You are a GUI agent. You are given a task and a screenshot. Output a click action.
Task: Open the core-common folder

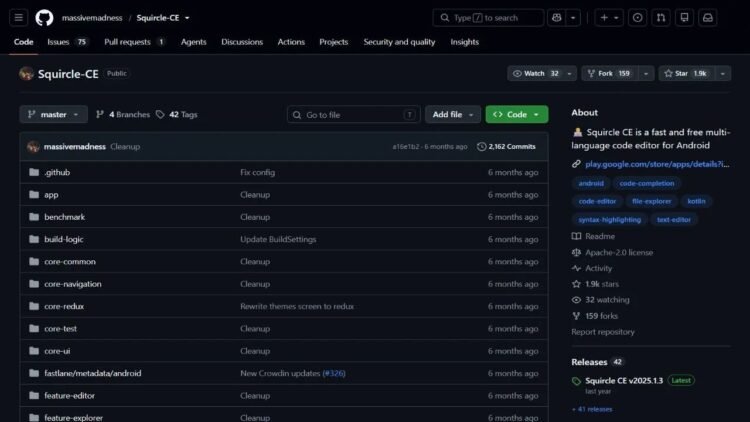pyautogui.click(x=70, y=262)
